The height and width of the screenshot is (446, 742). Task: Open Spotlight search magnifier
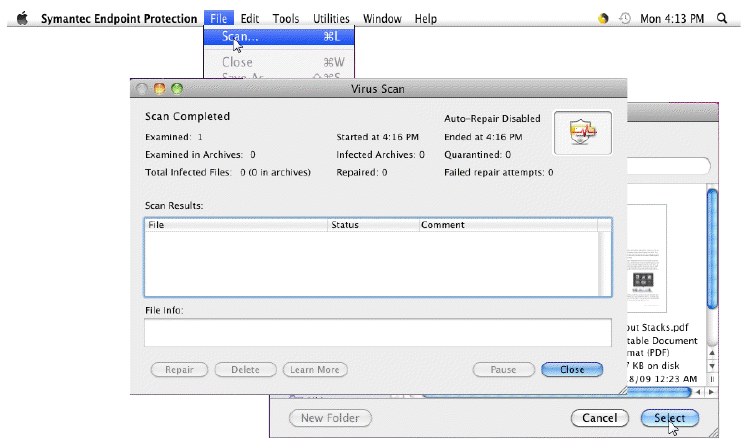[x=722, y=18]
